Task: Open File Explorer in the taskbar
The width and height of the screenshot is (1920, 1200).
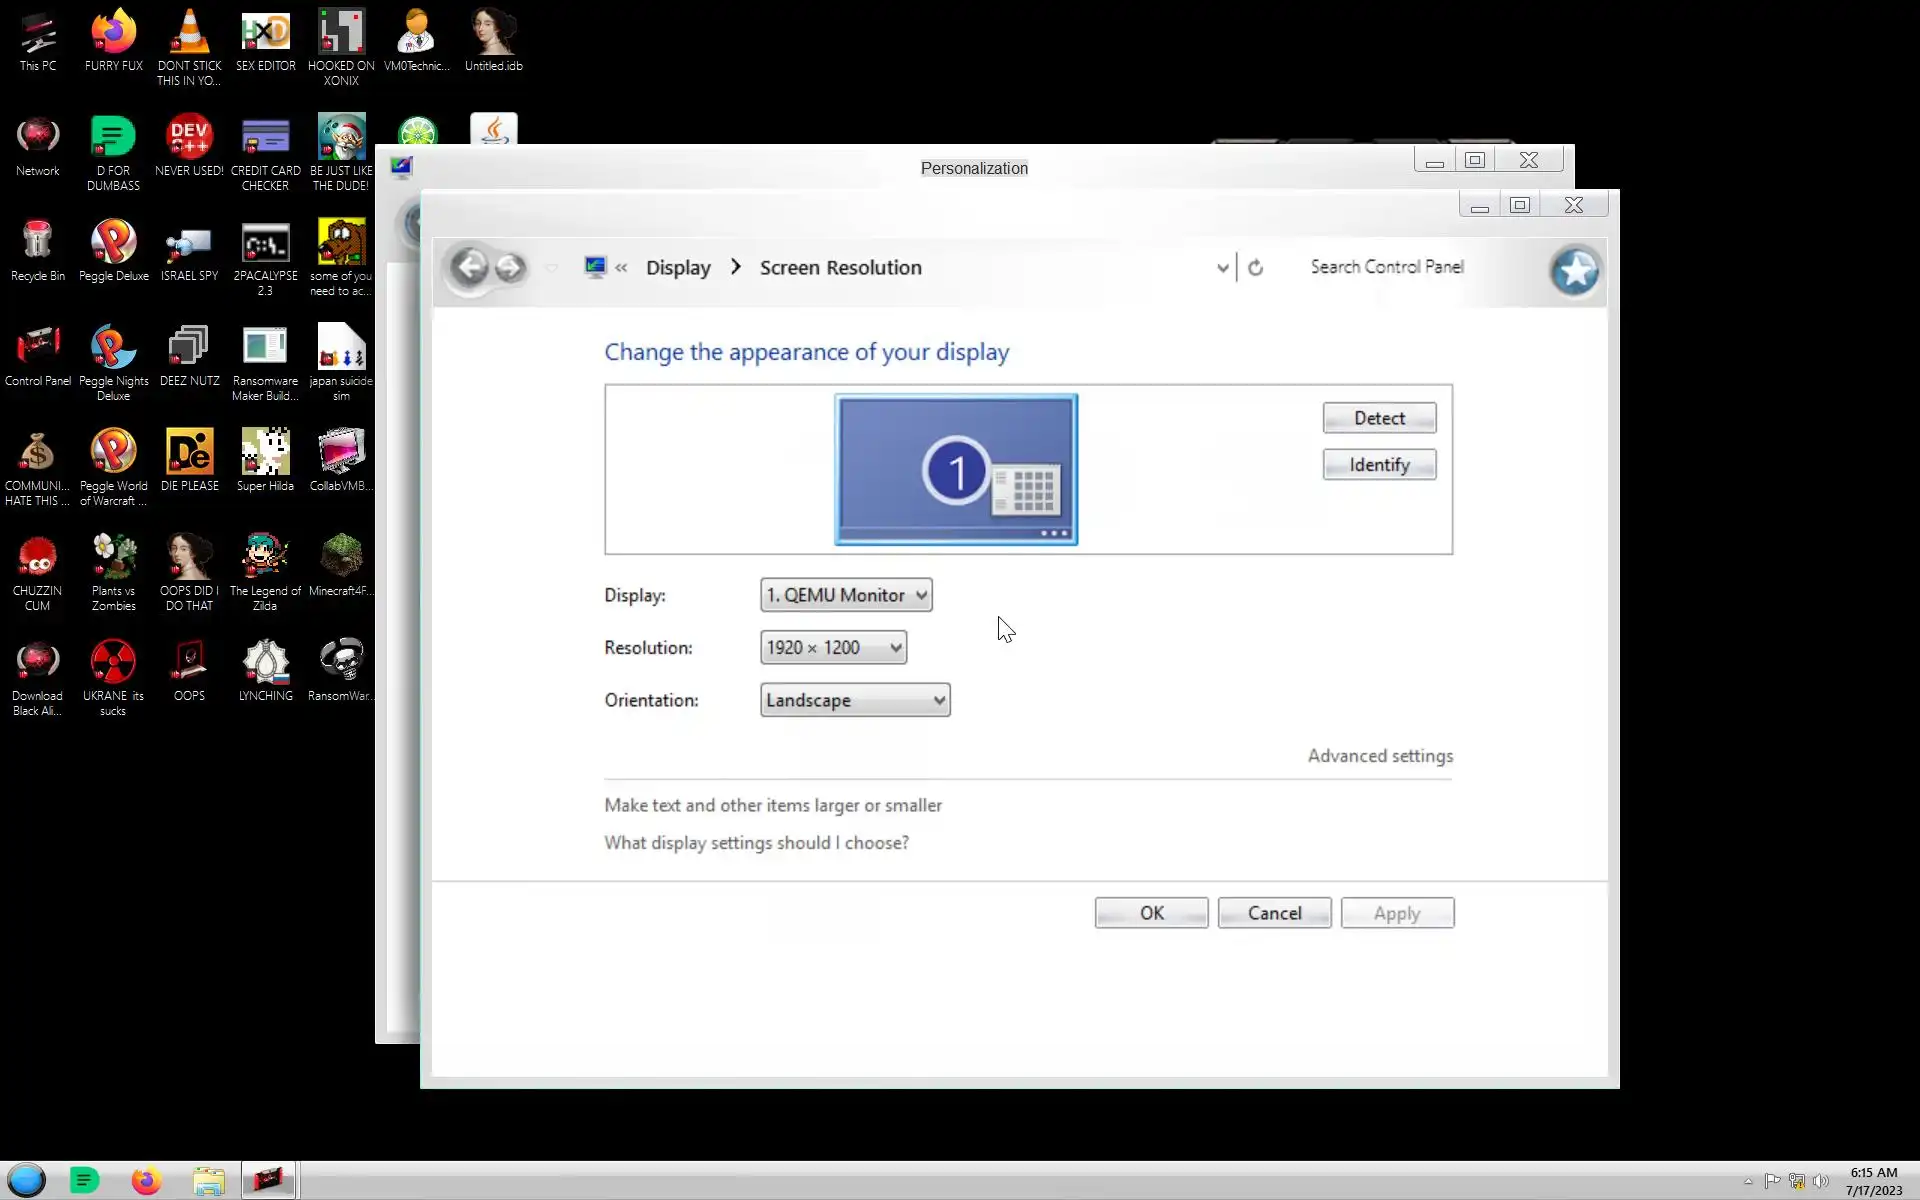Action: point(208,1181)
